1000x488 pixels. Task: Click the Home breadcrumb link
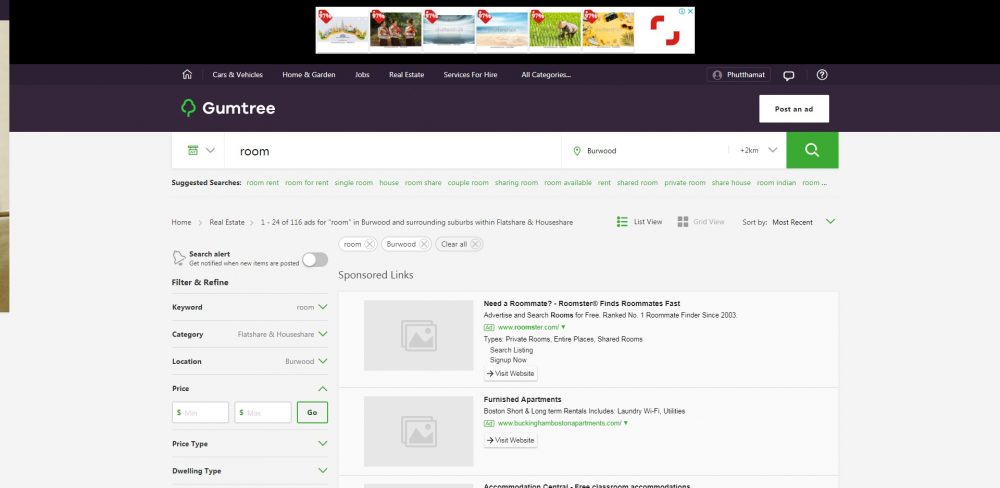181,222
